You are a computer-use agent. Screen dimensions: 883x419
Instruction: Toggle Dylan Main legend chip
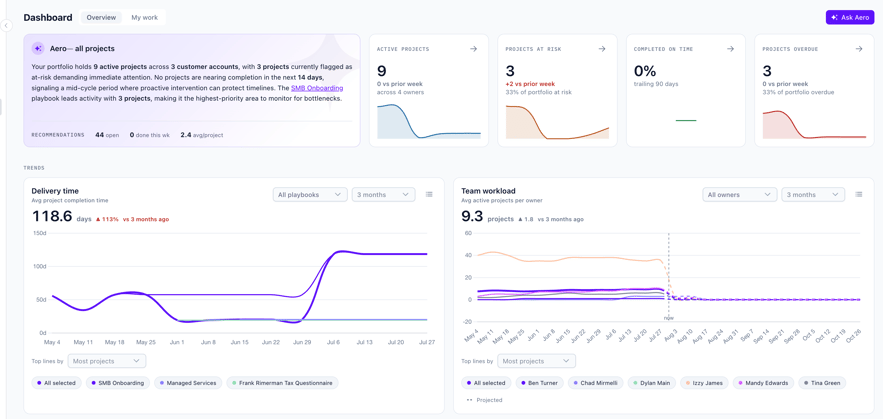[650, 383]
